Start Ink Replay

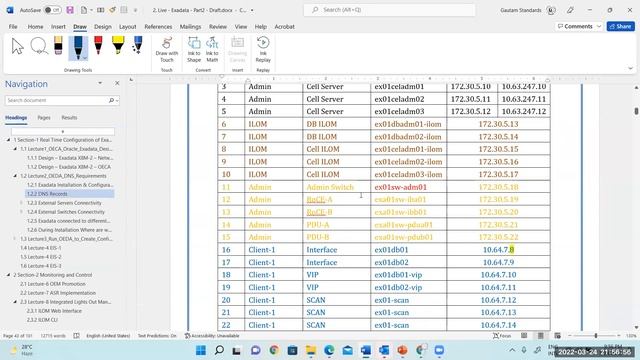click(263, 49)
